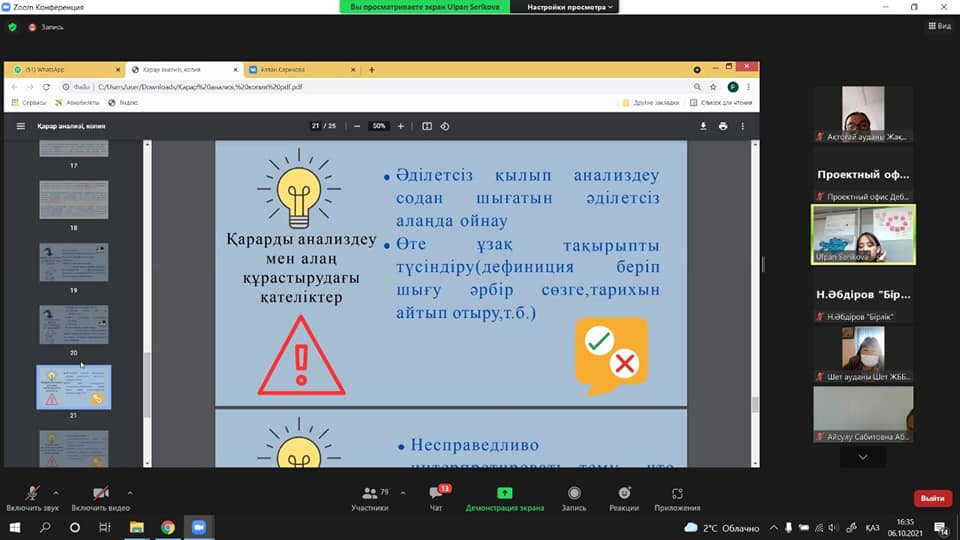960x540 pixels.
Task: Rotate the PDF counterclockwise
Action: click(x=444, y=126)
